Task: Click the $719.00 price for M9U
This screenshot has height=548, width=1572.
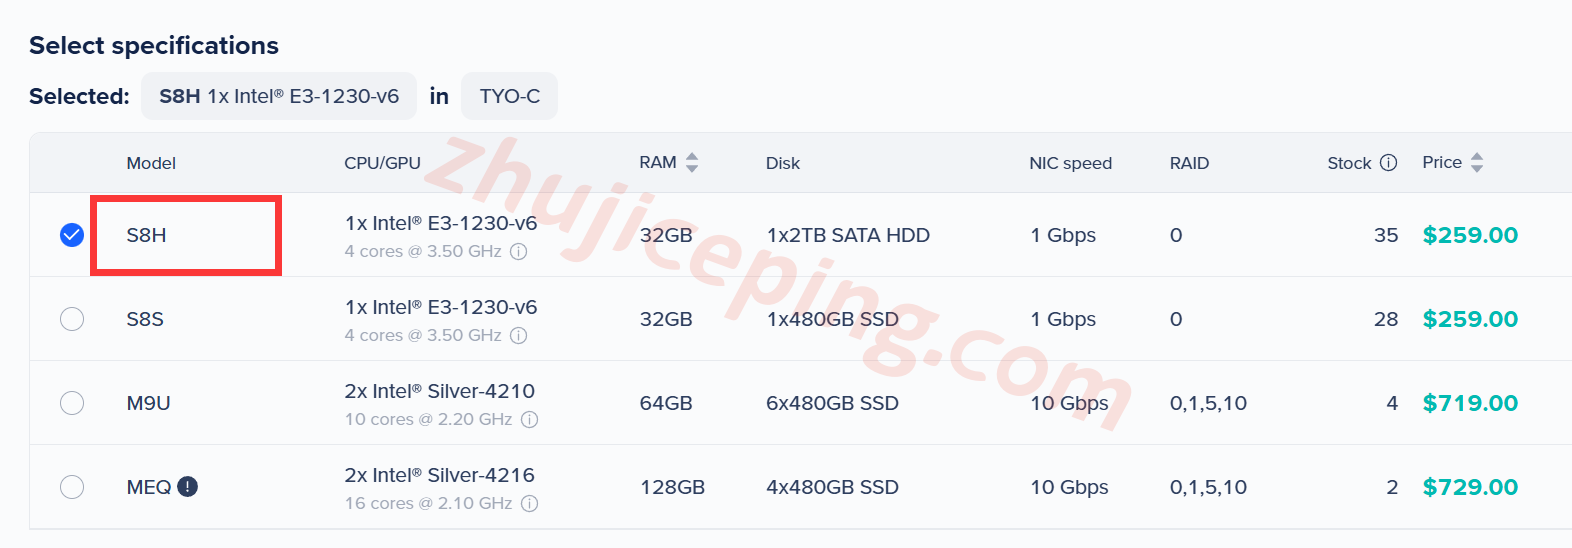Action: tap(1470, 403)
